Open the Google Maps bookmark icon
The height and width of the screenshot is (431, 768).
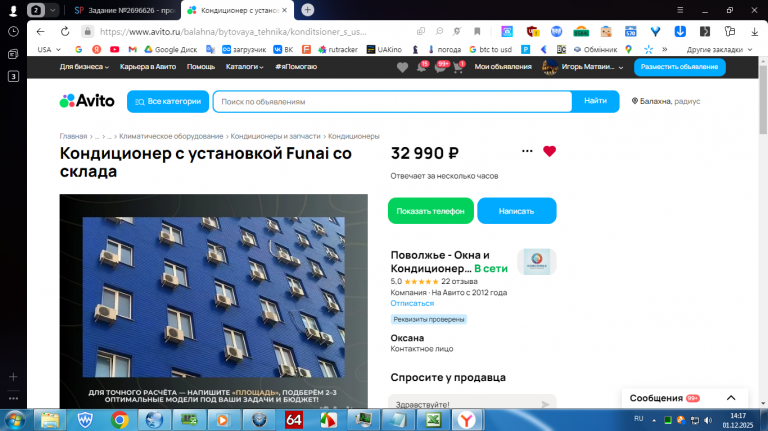pos(628,49)
